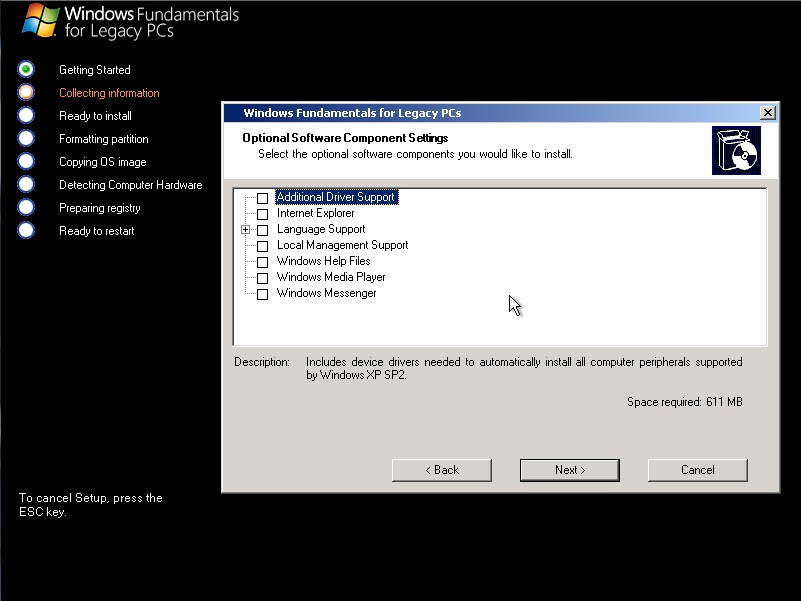Enable the Internet Explorer component checkbox
The width and height of the screenshot is (801, 601).
pyautogui.click(x=262, y=213)
